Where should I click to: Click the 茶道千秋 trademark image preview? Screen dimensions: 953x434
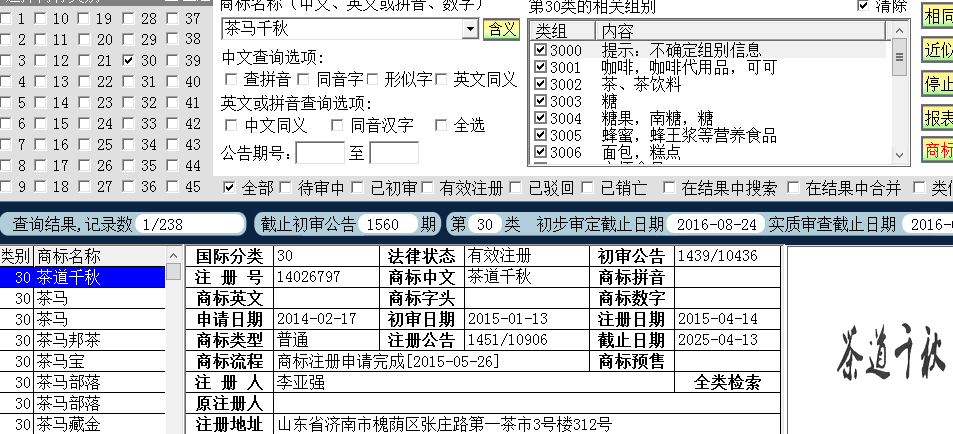pos(891,353)
